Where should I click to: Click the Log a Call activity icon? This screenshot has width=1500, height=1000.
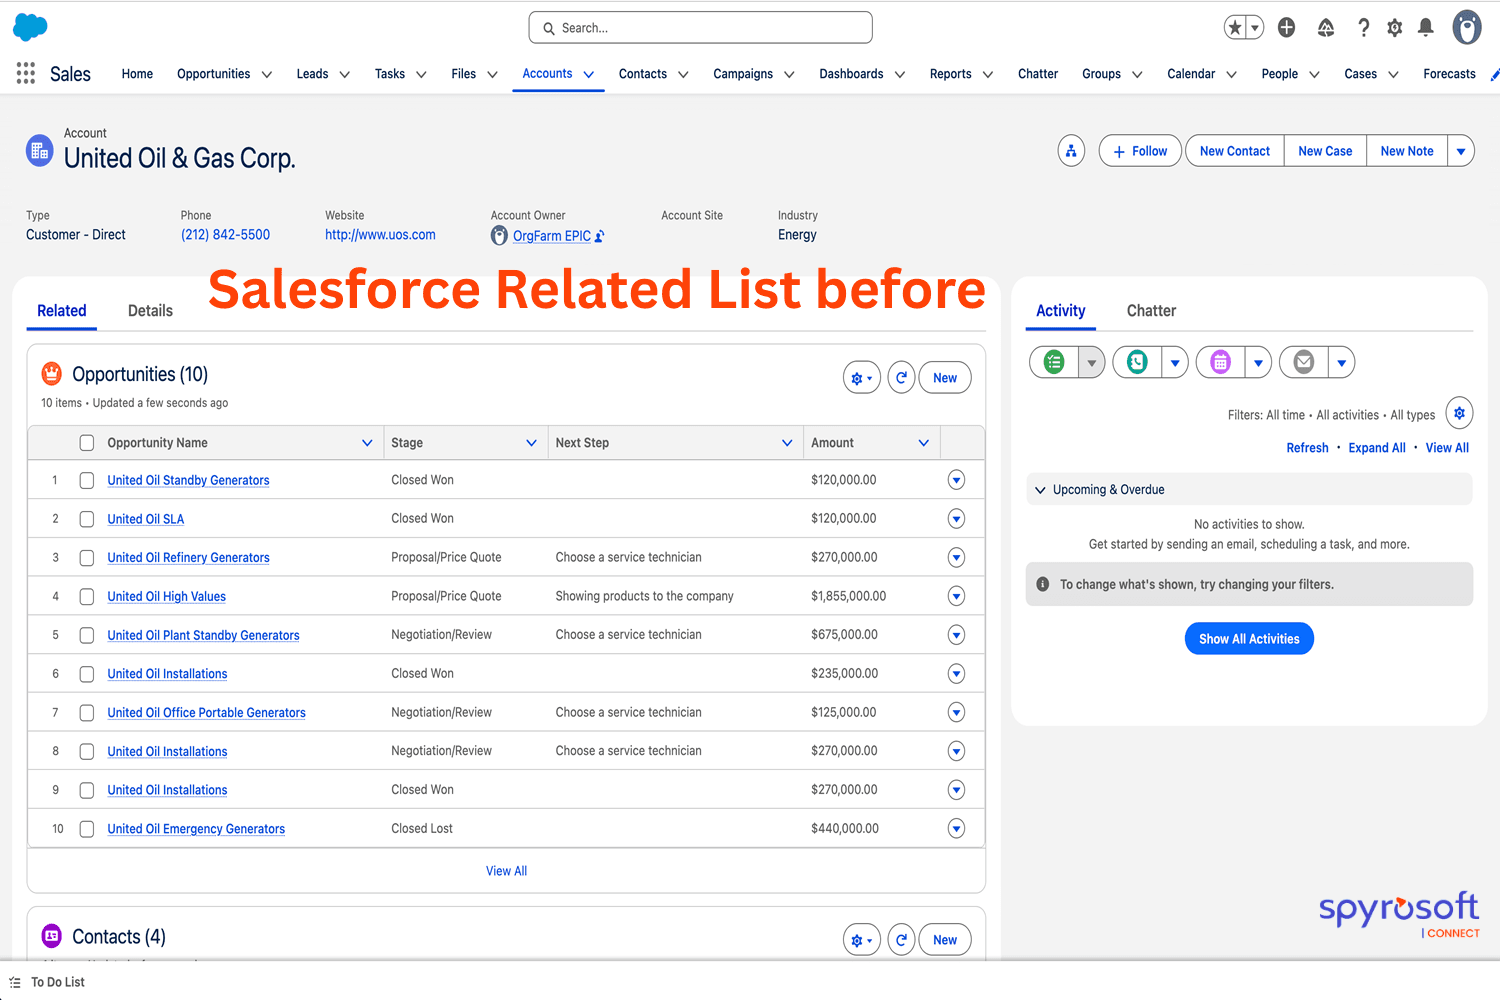(x=1137, y=362)
